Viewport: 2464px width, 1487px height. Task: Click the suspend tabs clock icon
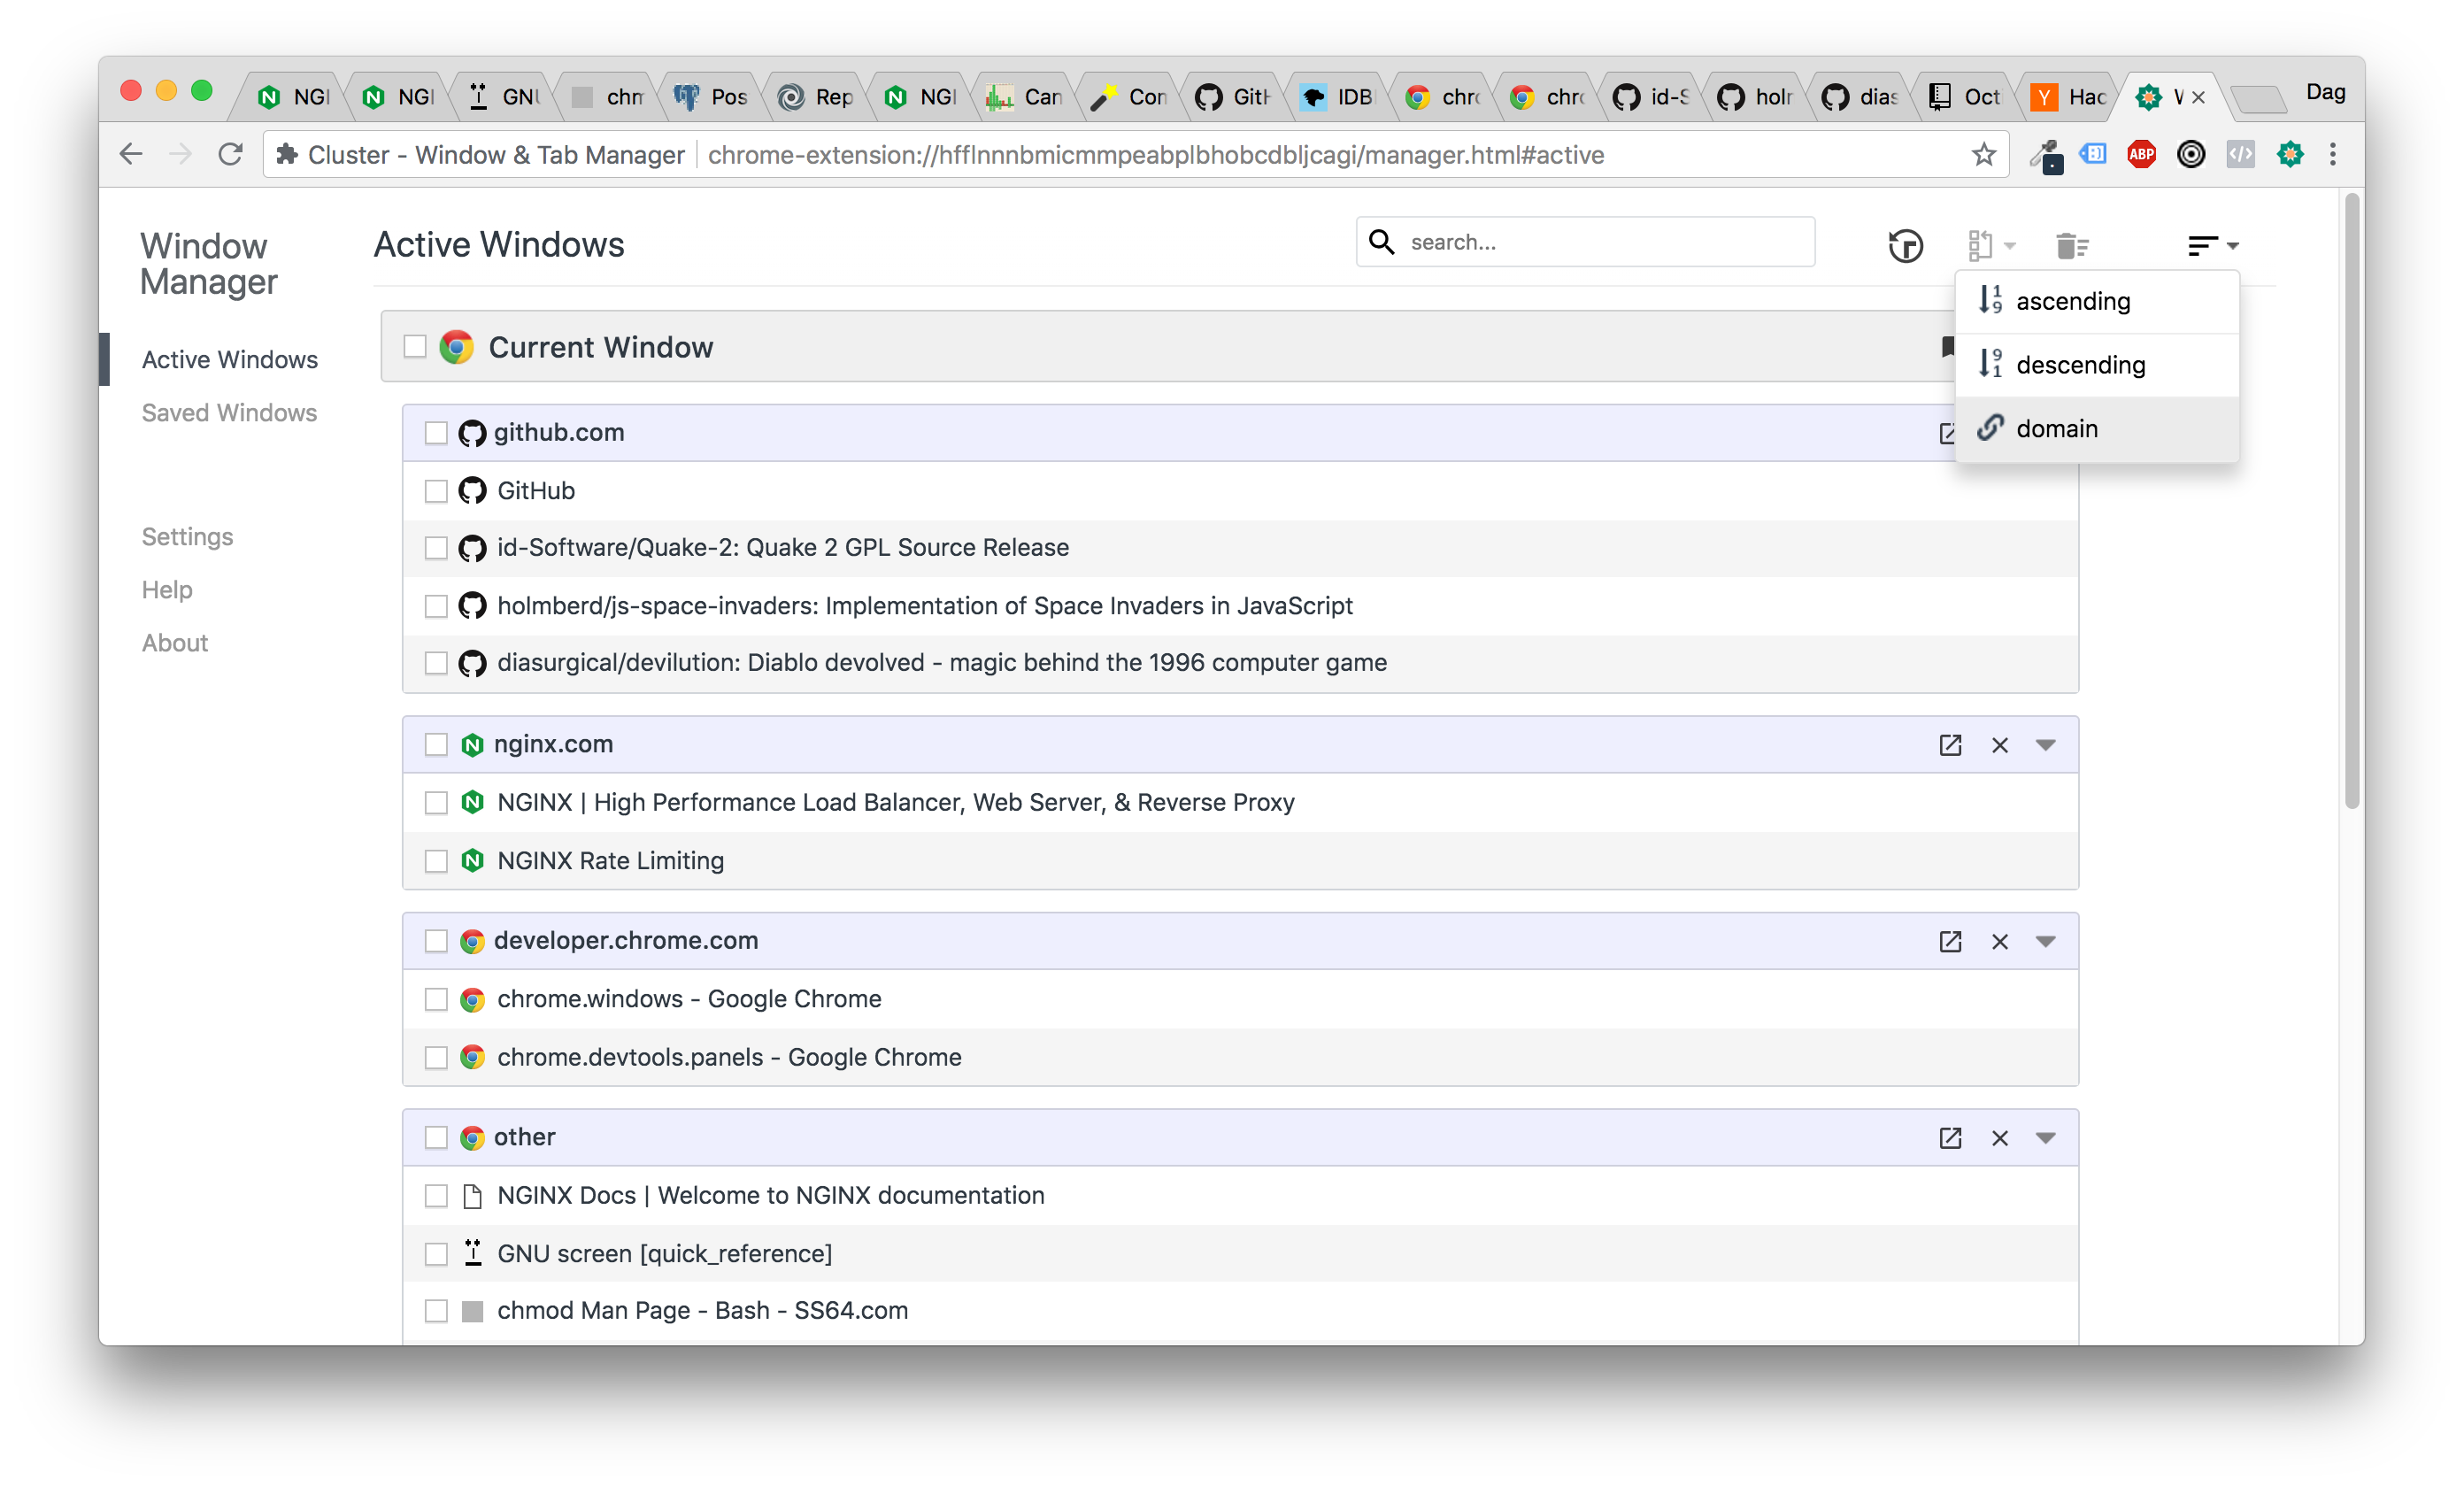click(x=1905, y=245)
